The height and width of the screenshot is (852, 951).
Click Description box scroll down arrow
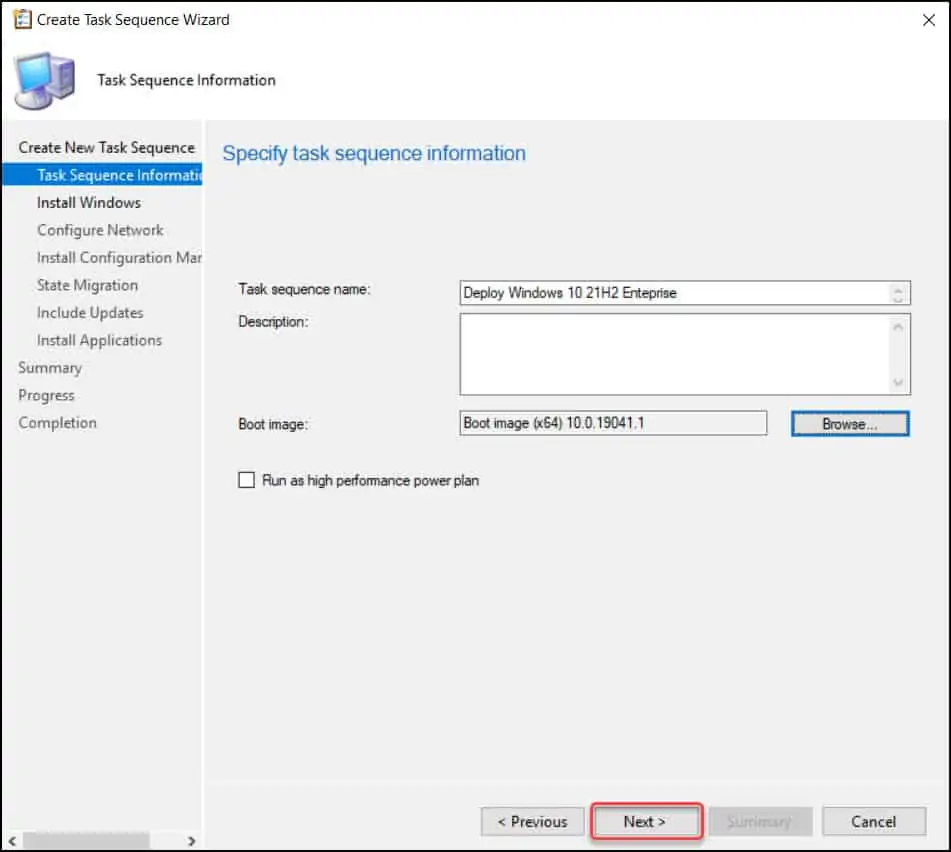[x=898, y=383]
